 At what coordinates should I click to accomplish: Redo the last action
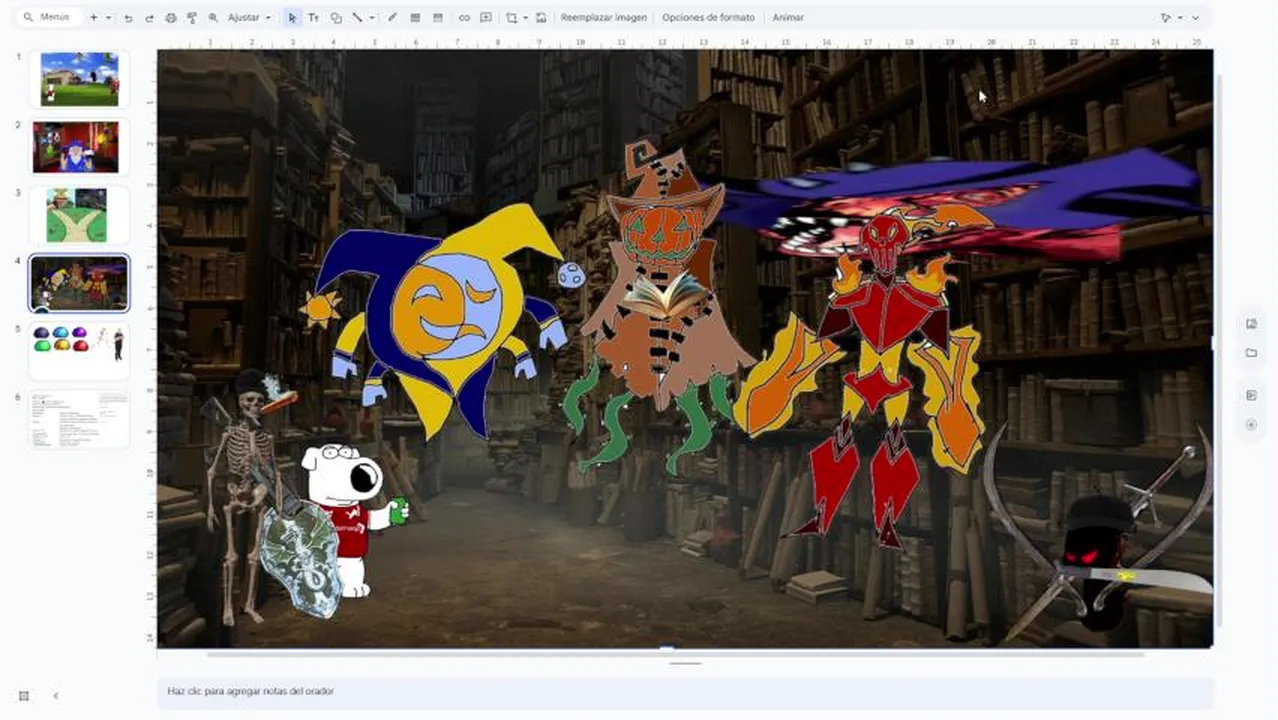tap(149, 17)
